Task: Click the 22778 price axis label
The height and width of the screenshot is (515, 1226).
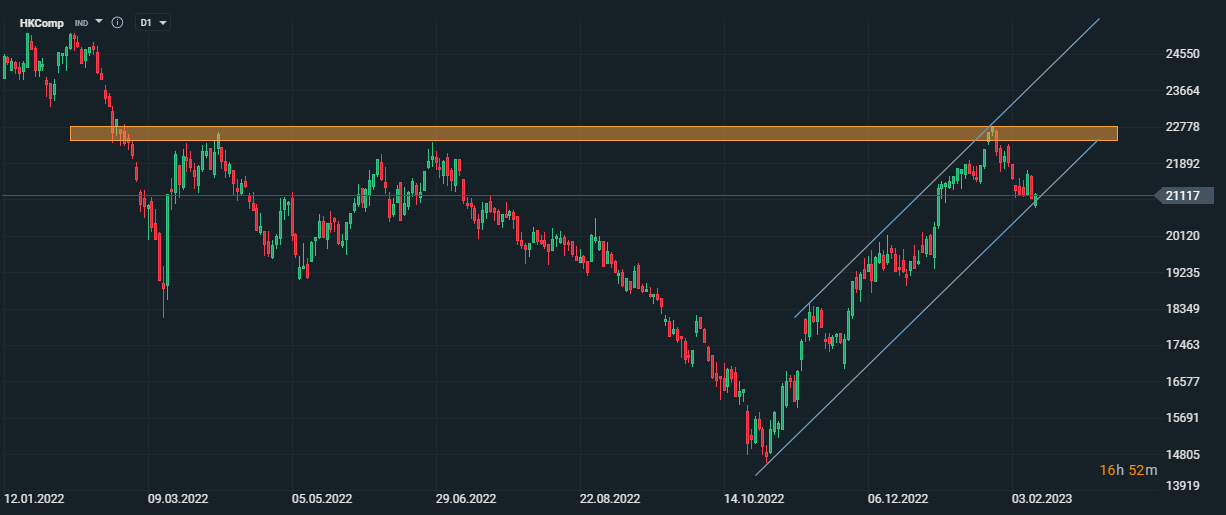Action: 1182,127
